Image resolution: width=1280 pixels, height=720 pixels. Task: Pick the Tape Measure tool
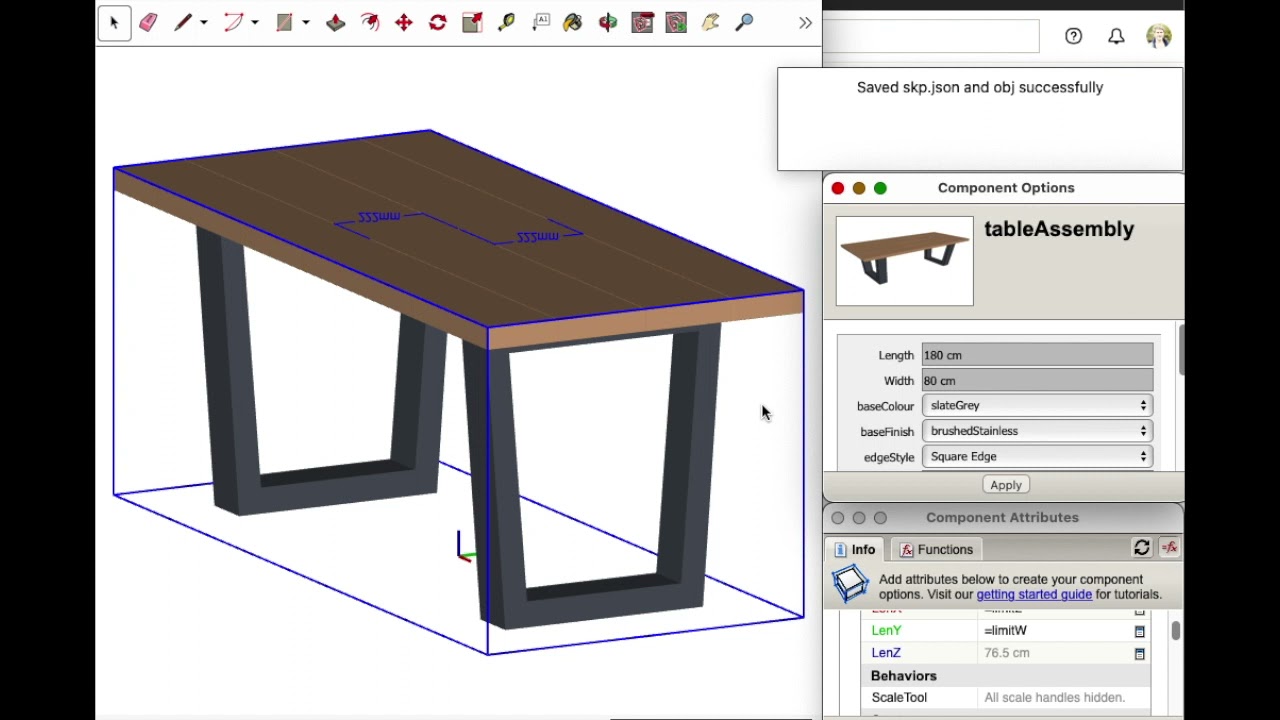[506, 22]
